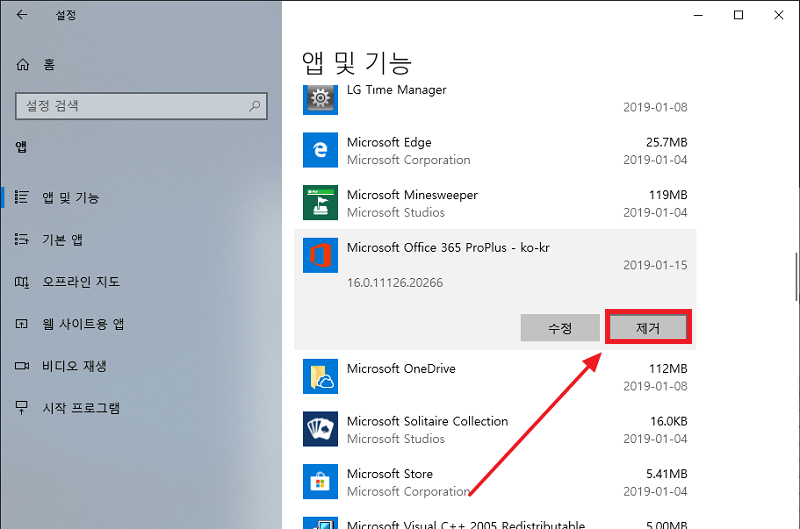Open 앱 및 기능 in the sidebar
Image resolution: width=800 pixels, height=529 pixels.
[70, 197]
